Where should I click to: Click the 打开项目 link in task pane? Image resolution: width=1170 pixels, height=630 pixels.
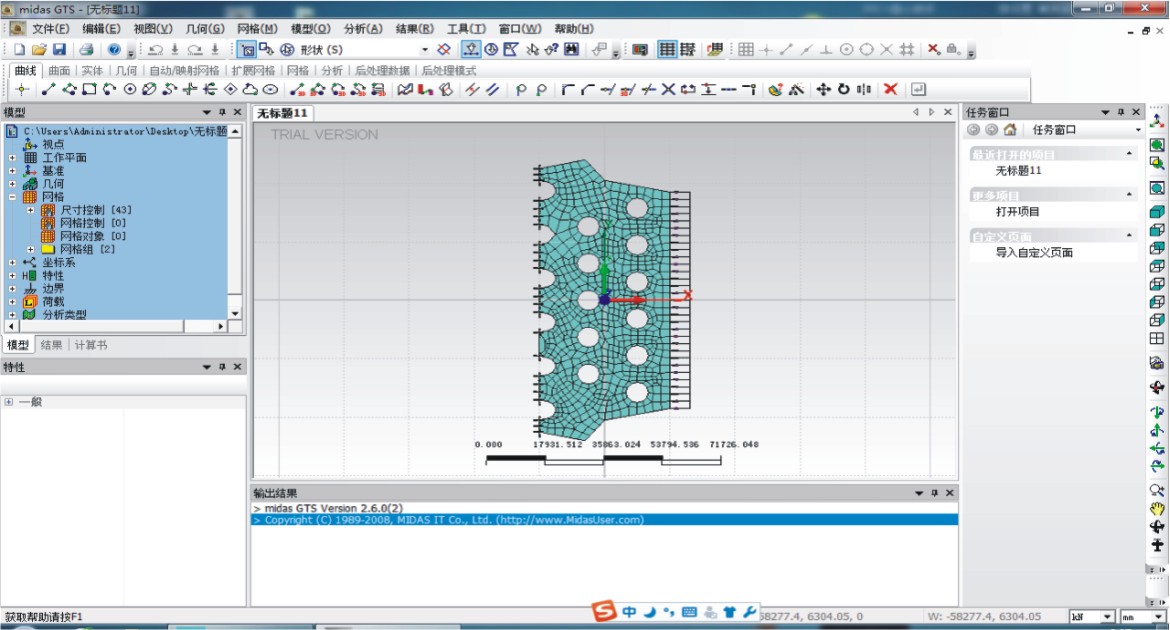click(x=1017, y=211)
